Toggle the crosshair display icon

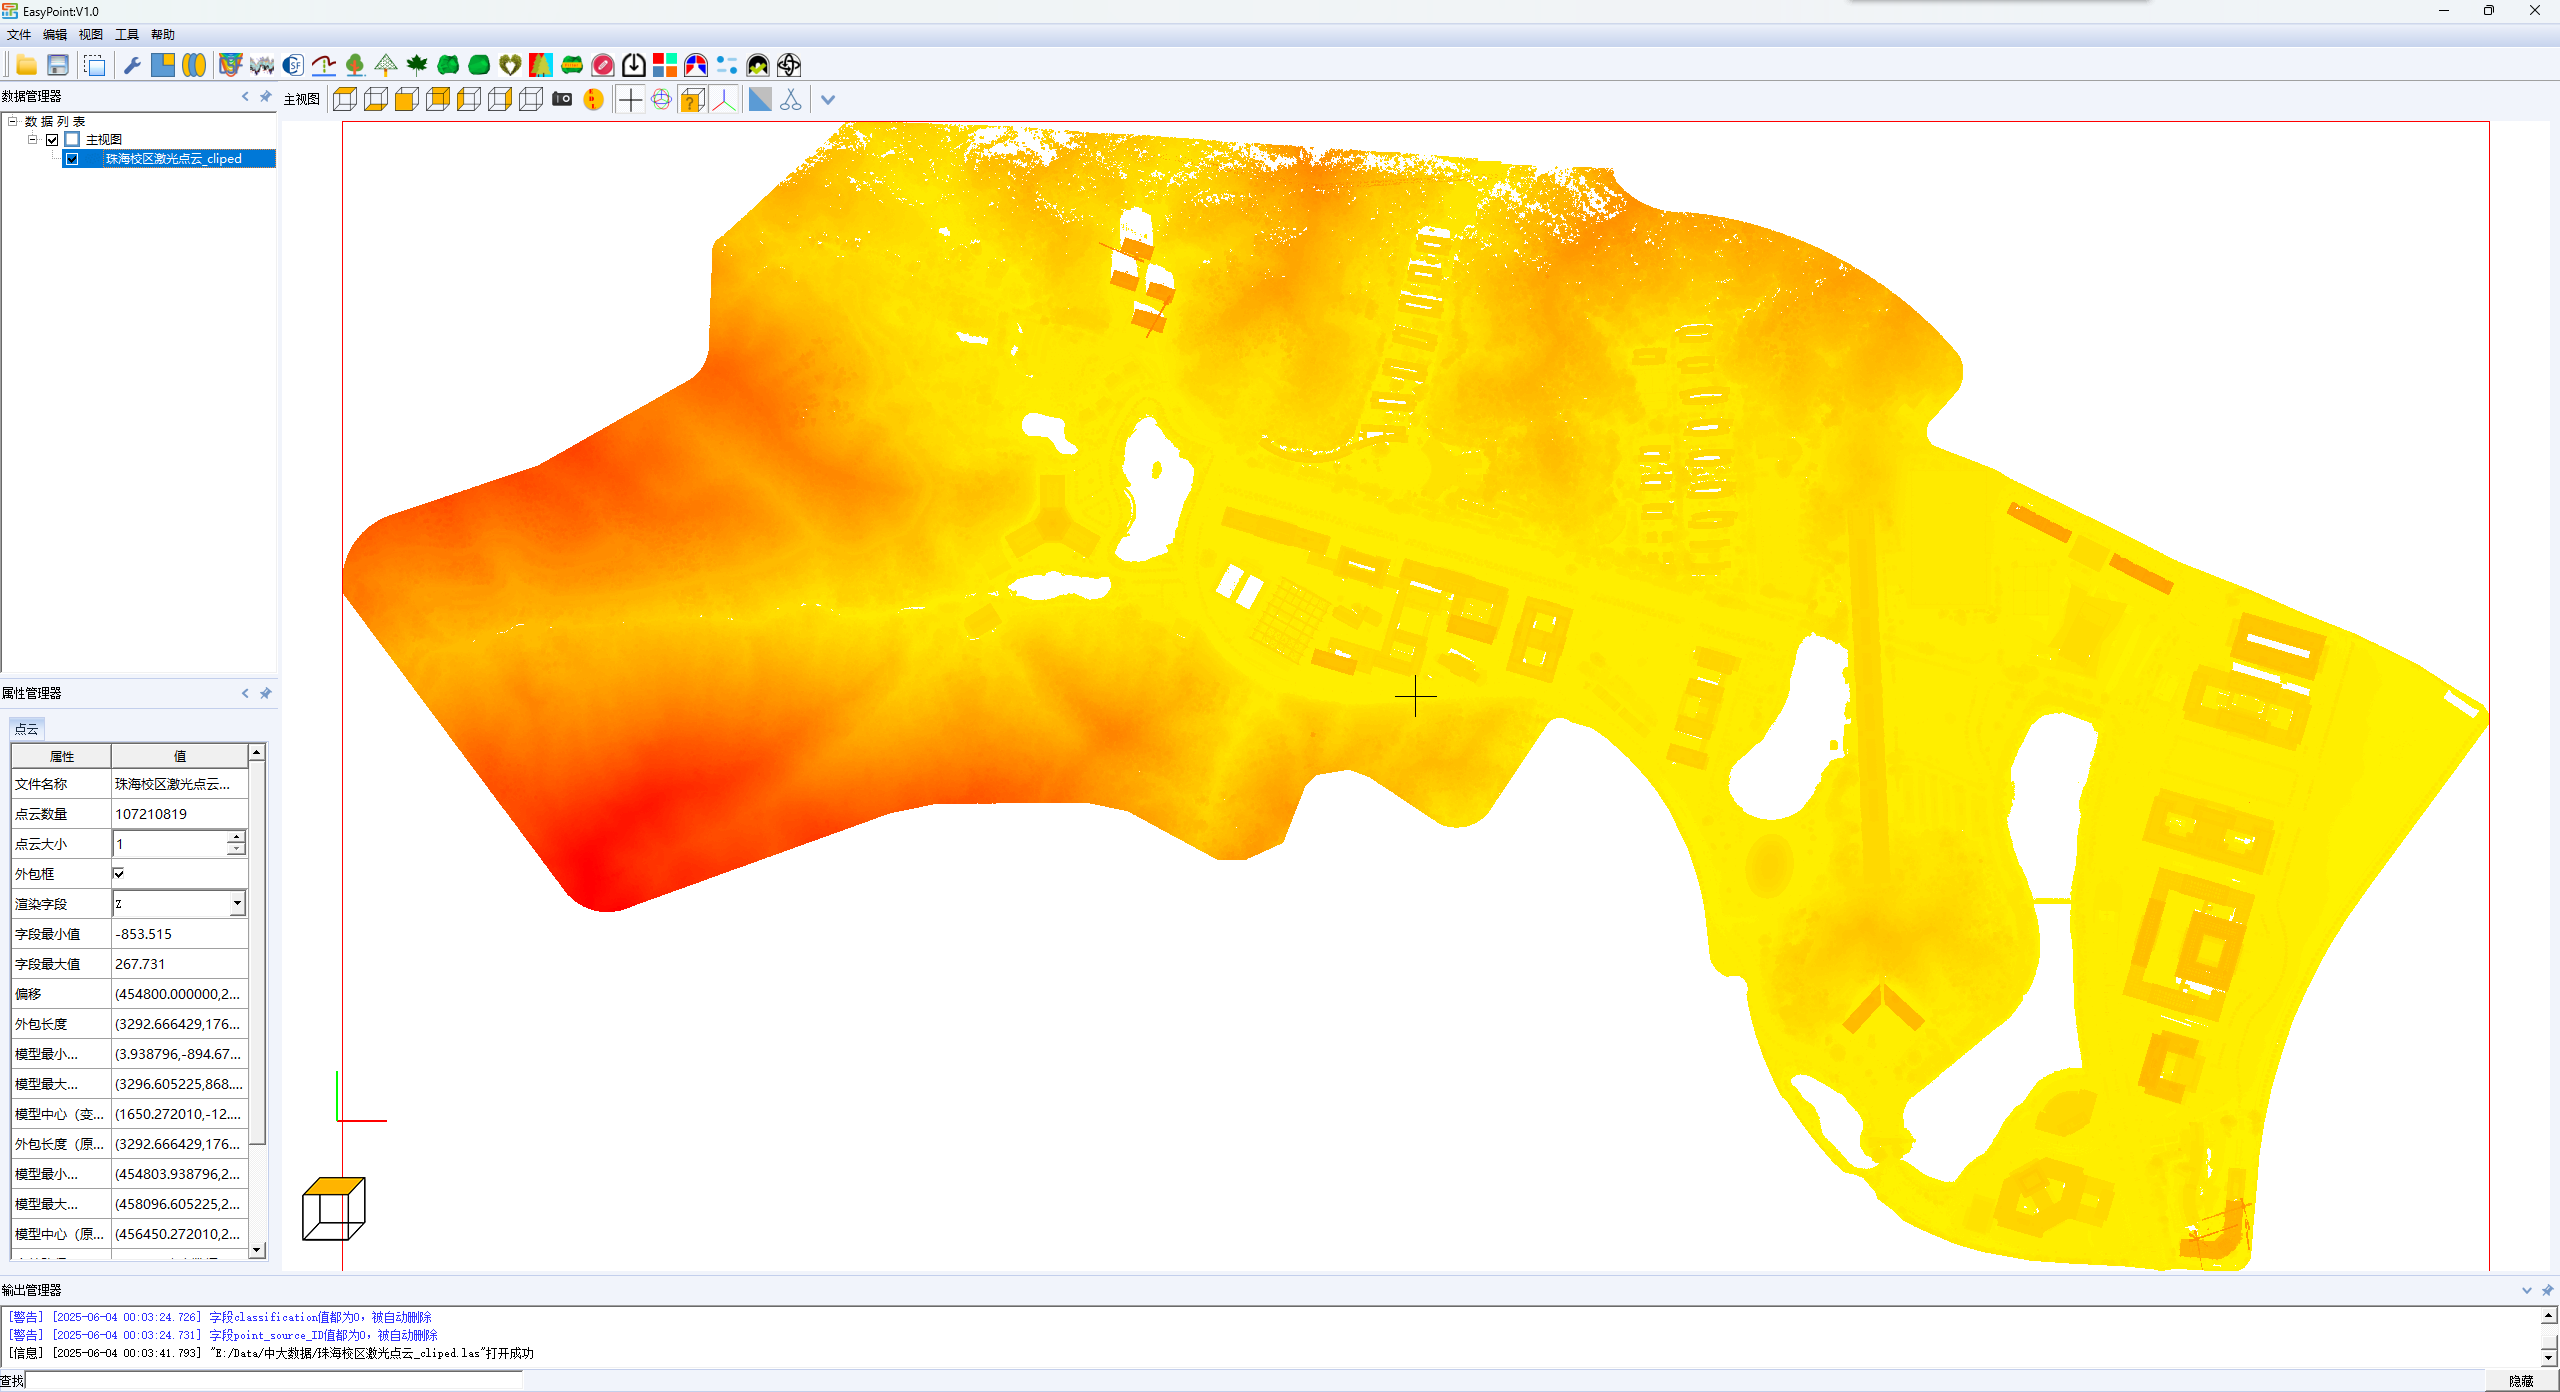tap(630, 99)
